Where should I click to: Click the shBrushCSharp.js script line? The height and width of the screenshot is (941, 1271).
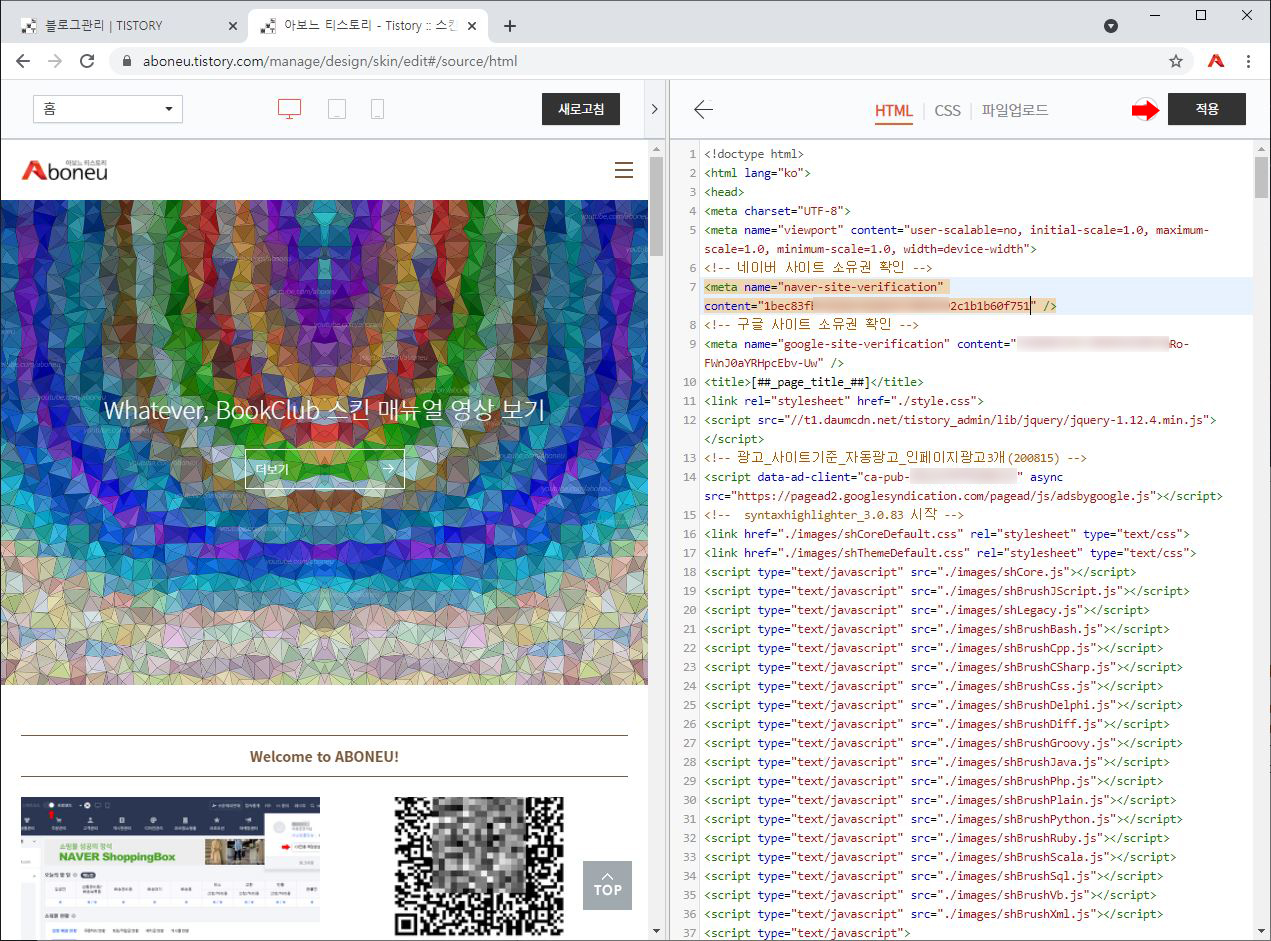pyautogui.click(x=943, y=667)
